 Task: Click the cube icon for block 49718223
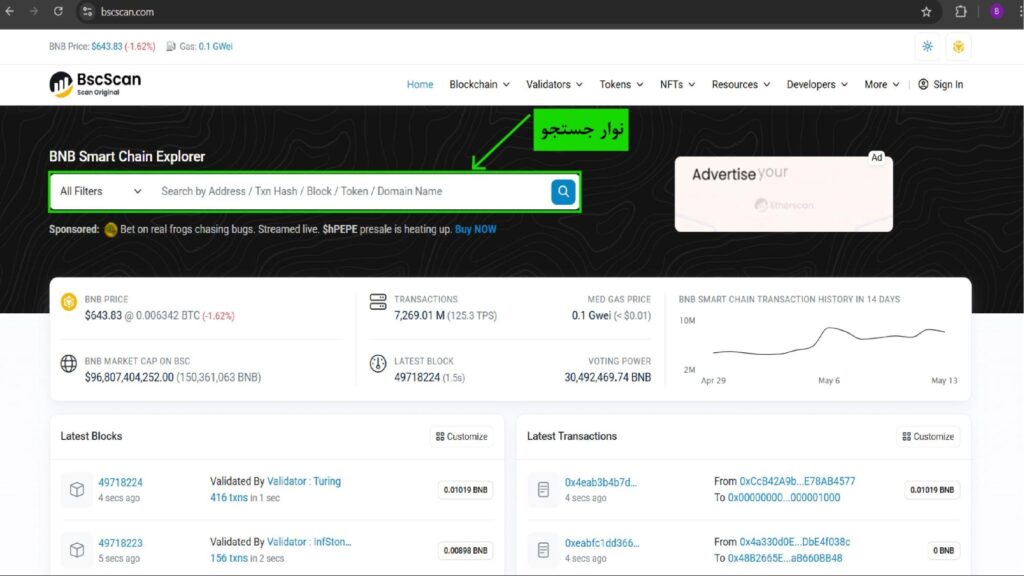77,550
